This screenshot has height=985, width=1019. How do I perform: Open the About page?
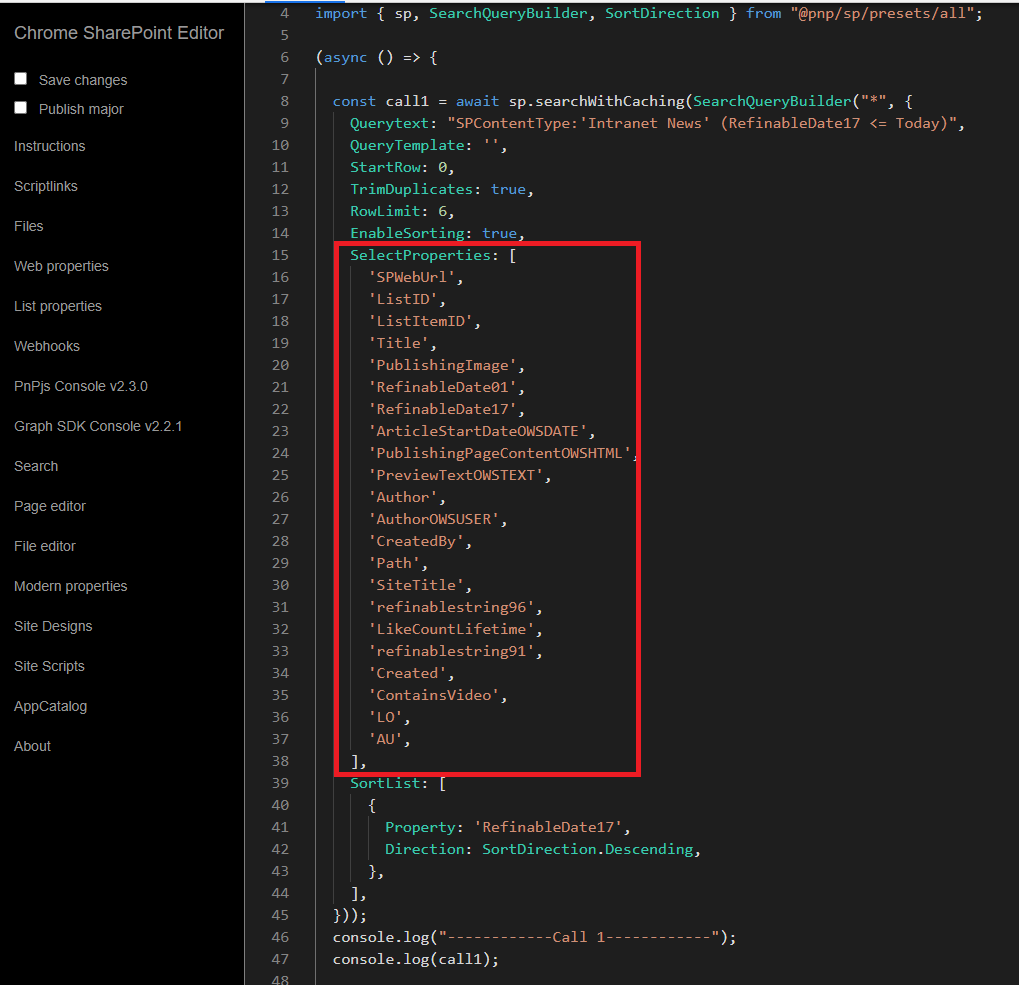pyautogui.click(x=31, y=746)
